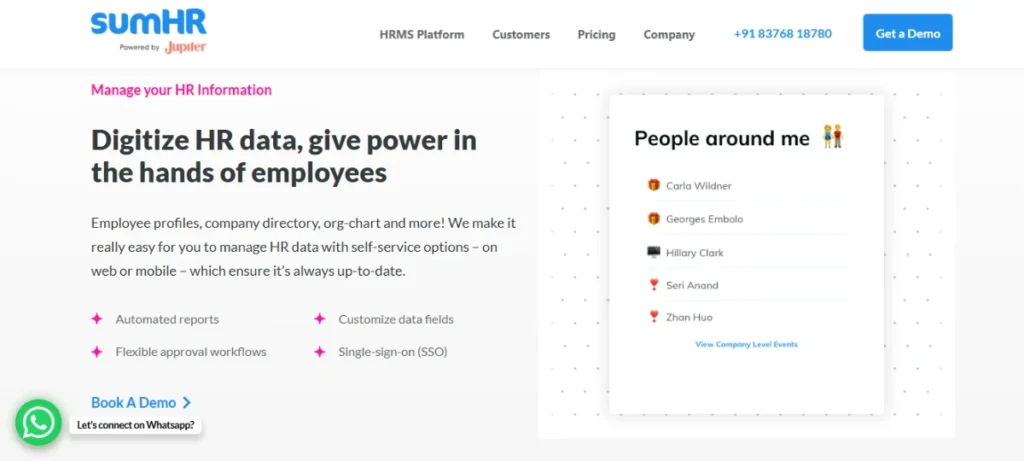This screenshot has height=461, width=1024.
Task: Click pin icon beside Zhan Huo
Action: 654,318
